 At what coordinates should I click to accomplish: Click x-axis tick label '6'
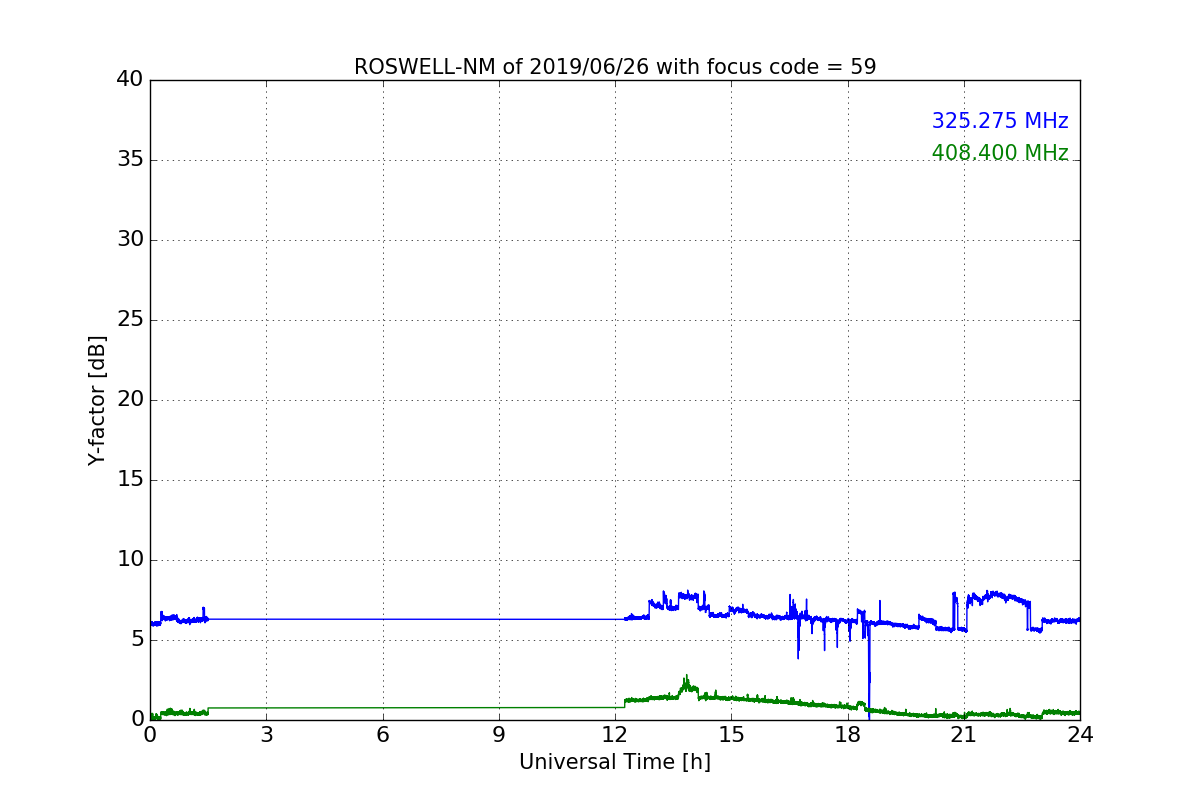point(382,734)
